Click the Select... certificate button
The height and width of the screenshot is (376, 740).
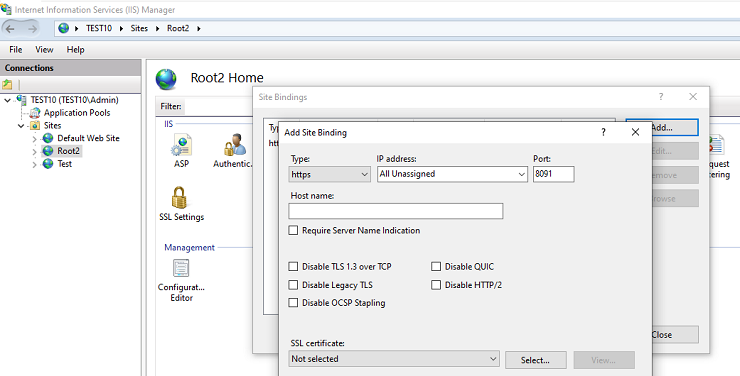tap(536, 360)
